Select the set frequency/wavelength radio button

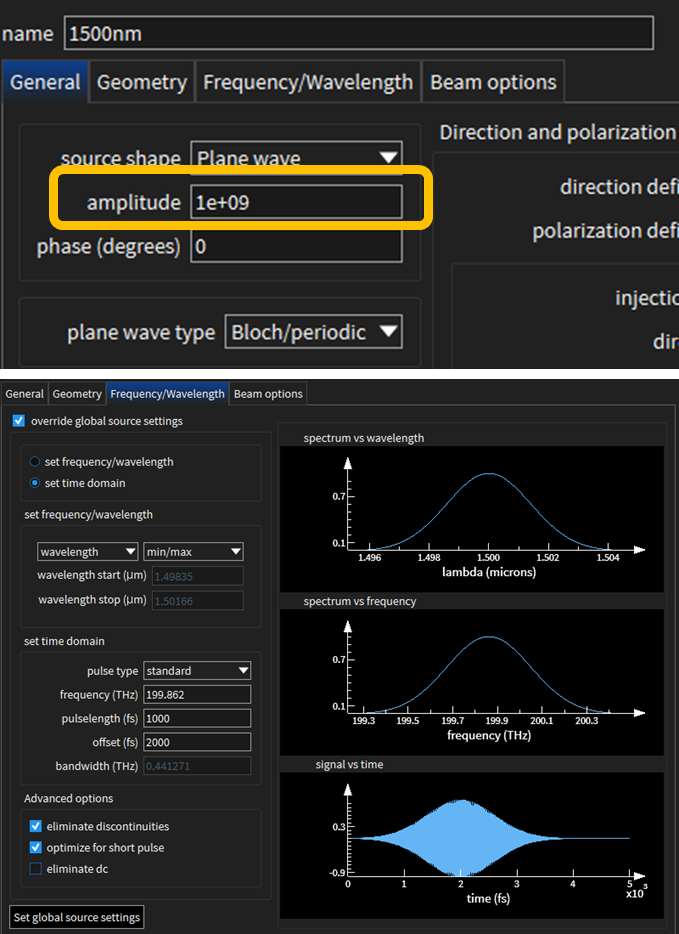[36, 462]
